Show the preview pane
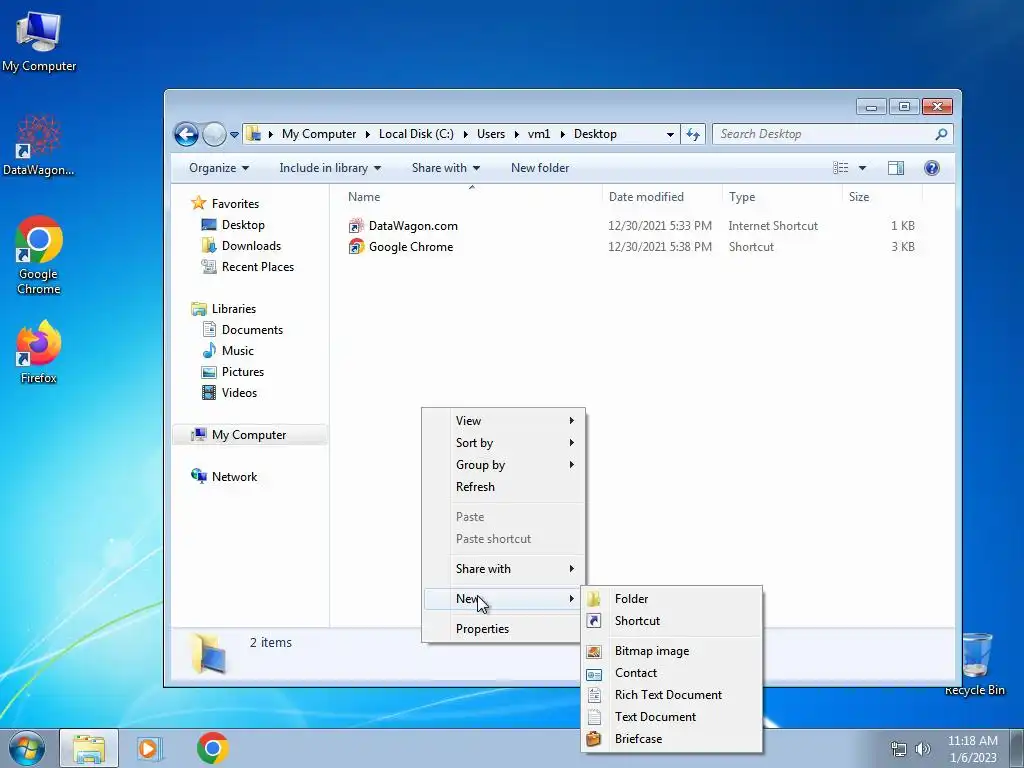This screenshot has width=1024, height=768. (x=895, y=168)
